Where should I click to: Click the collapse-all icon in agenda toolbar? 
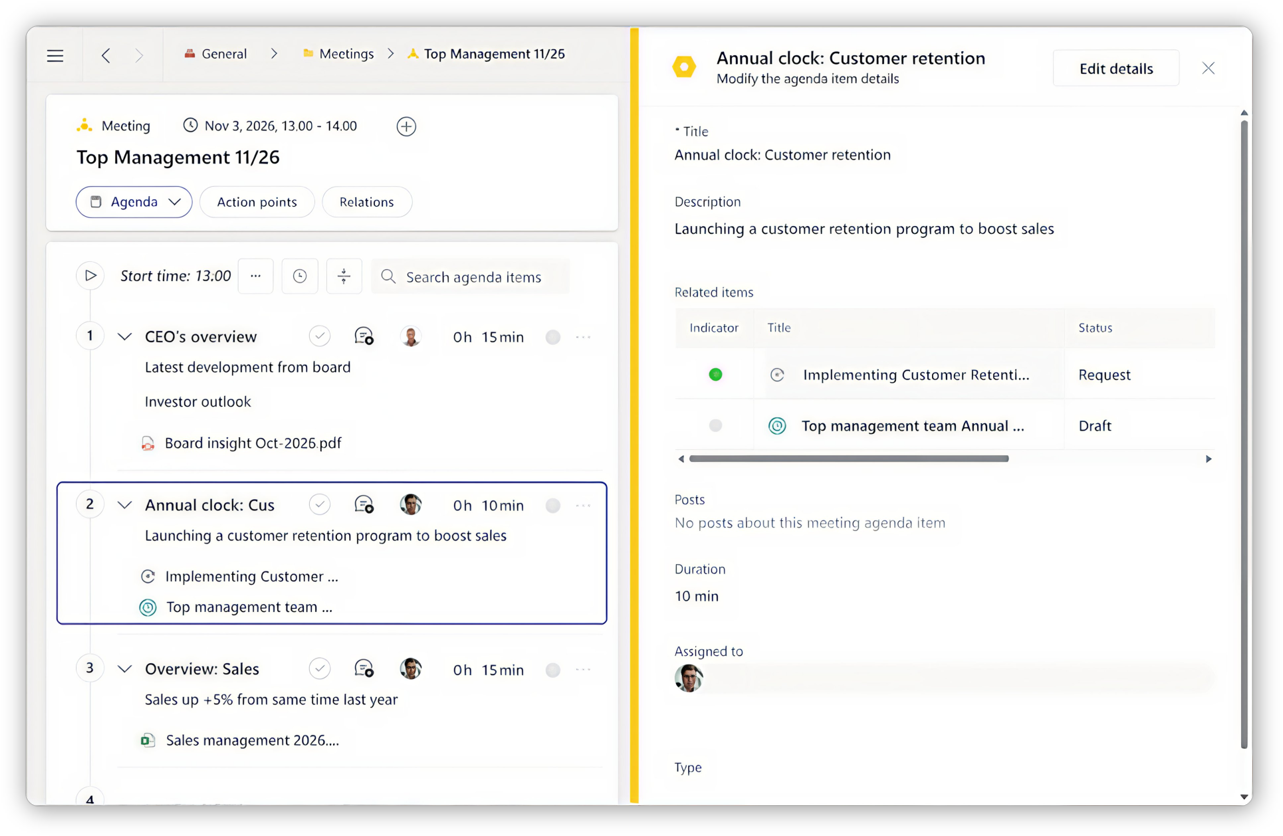click(x=344, y=277)
